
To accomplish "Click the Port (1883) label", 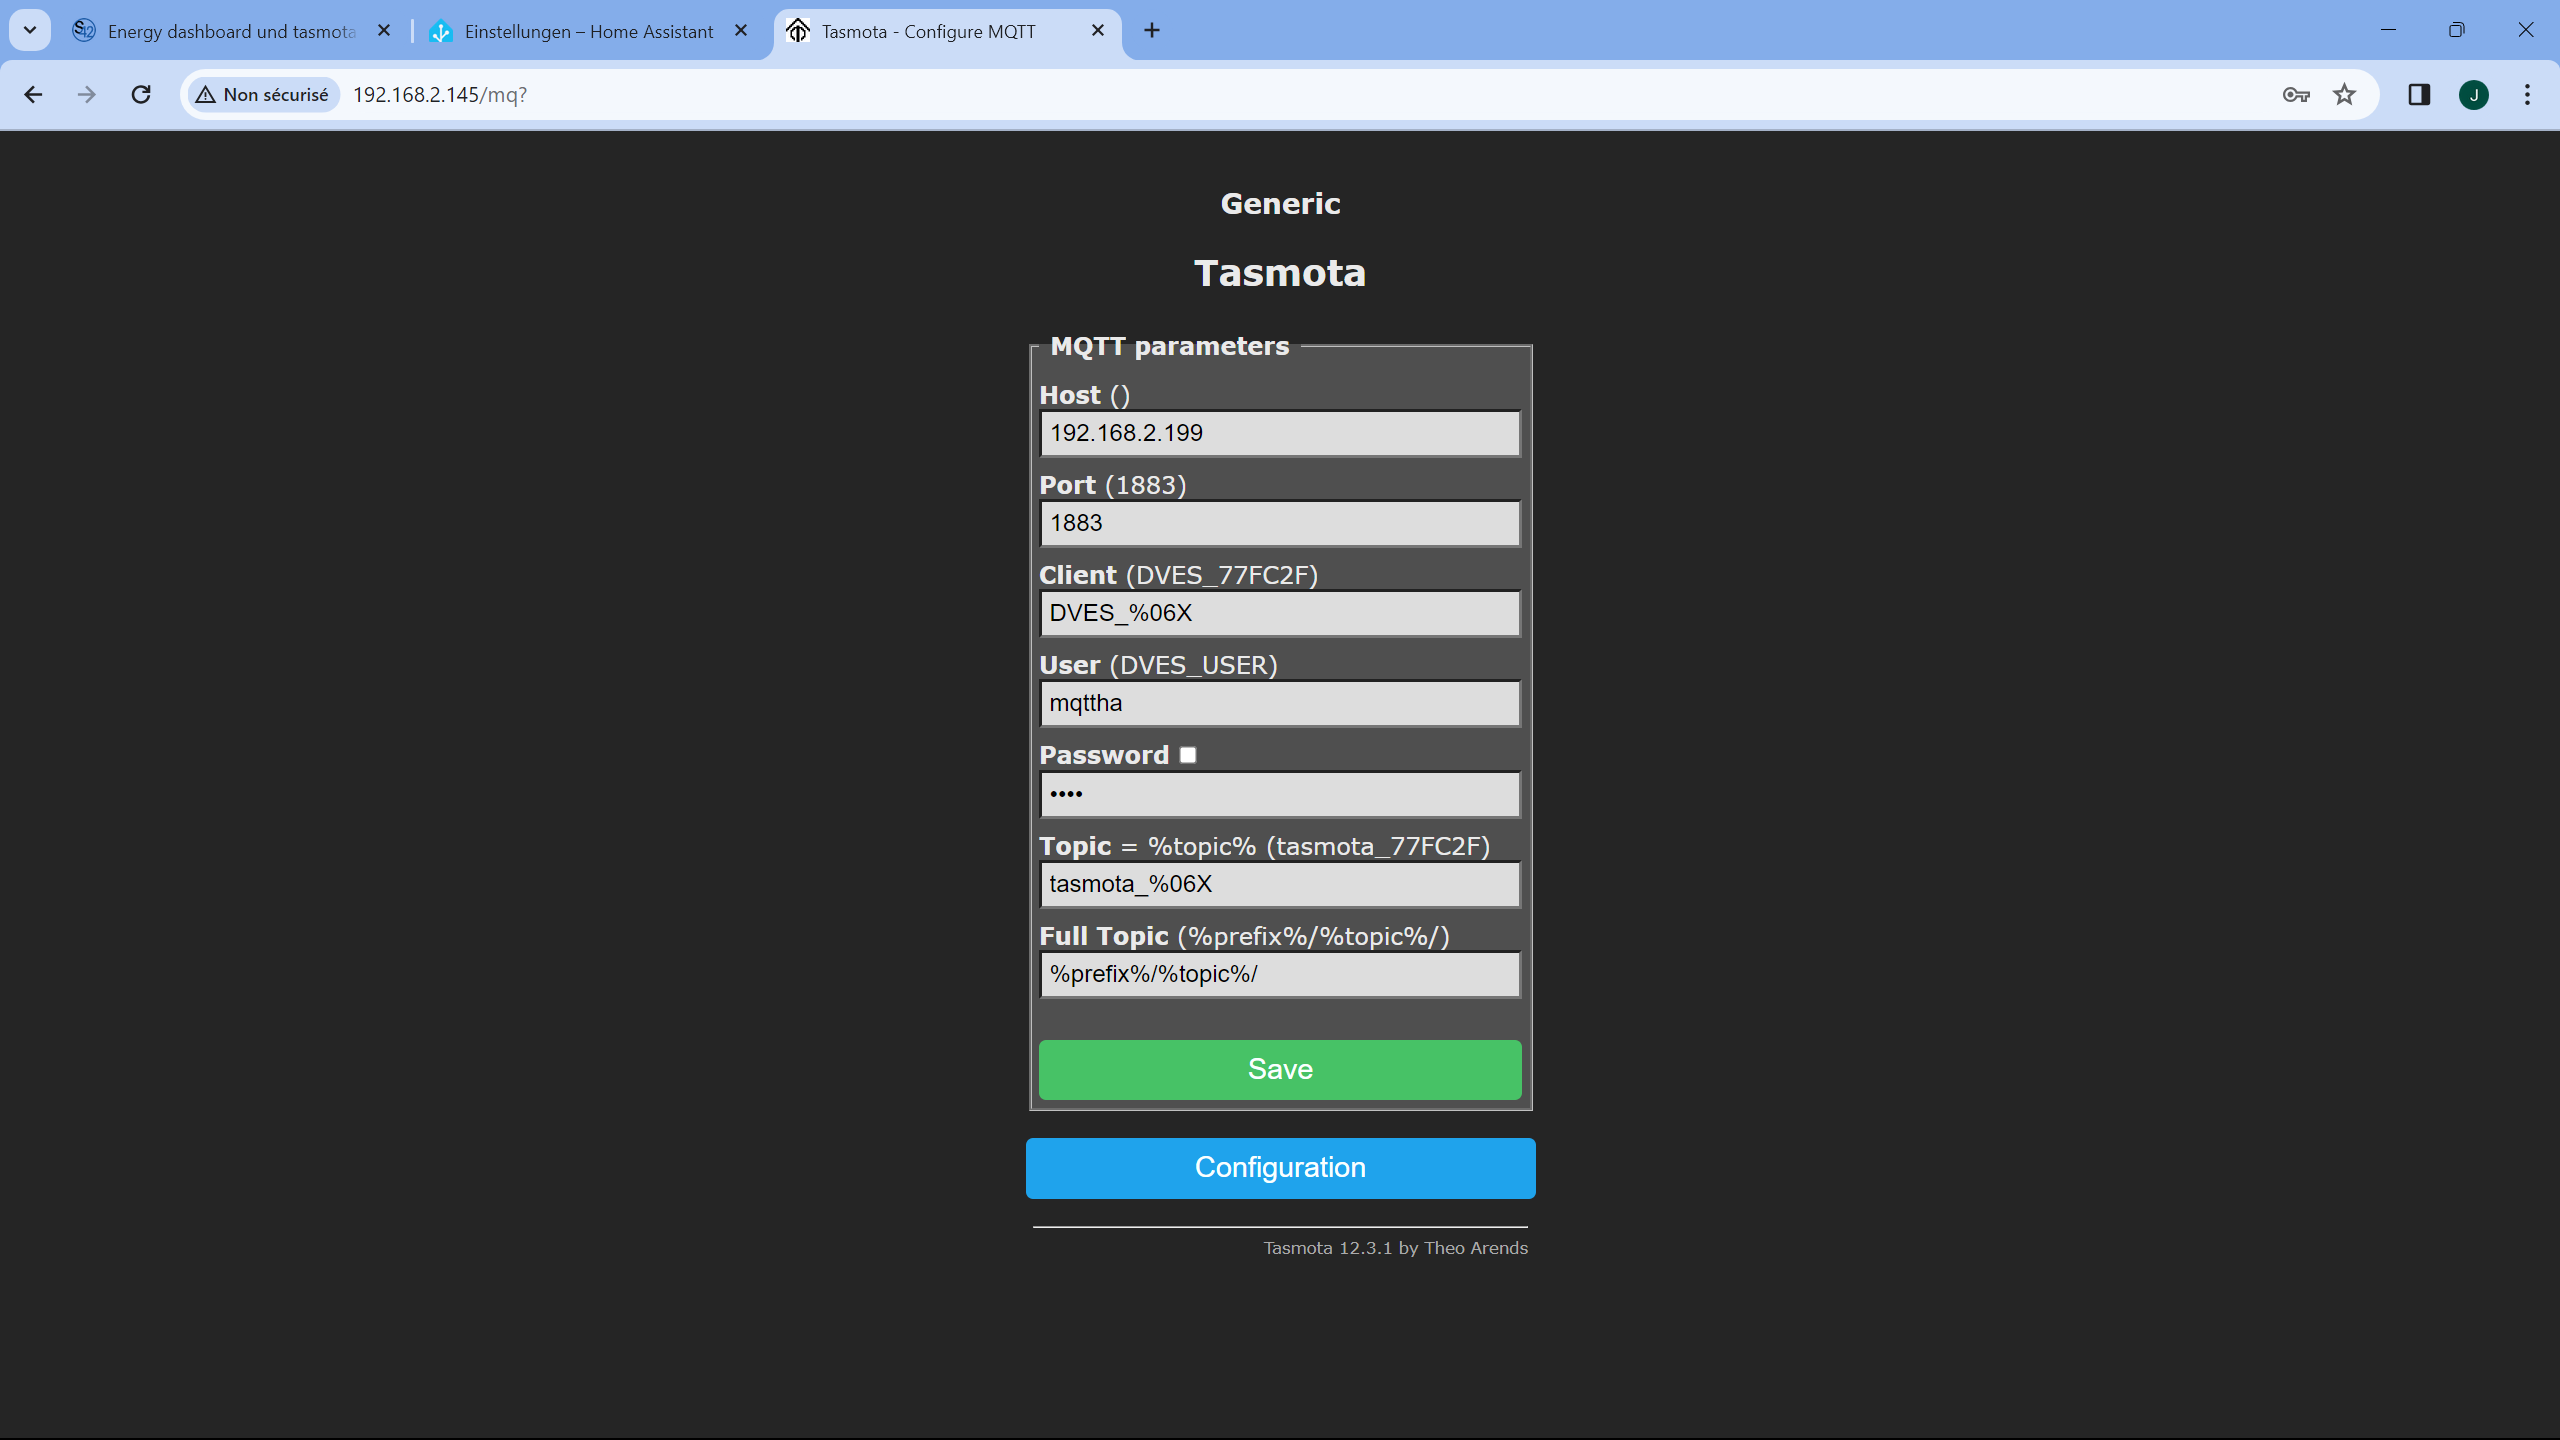I will [1112, 485].
